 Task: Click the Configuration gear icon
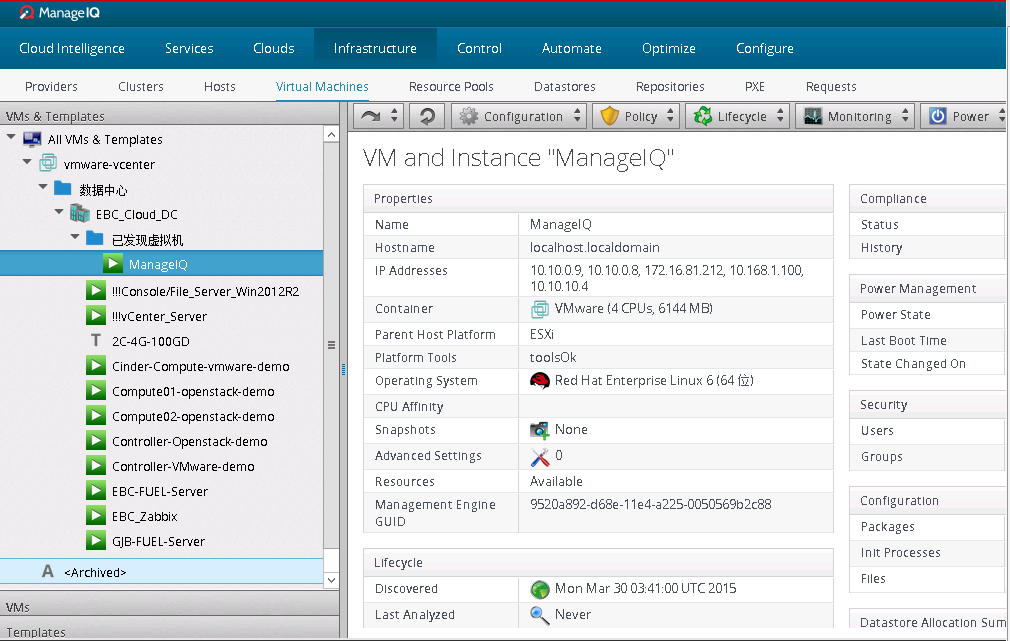[x=468, y=116]
